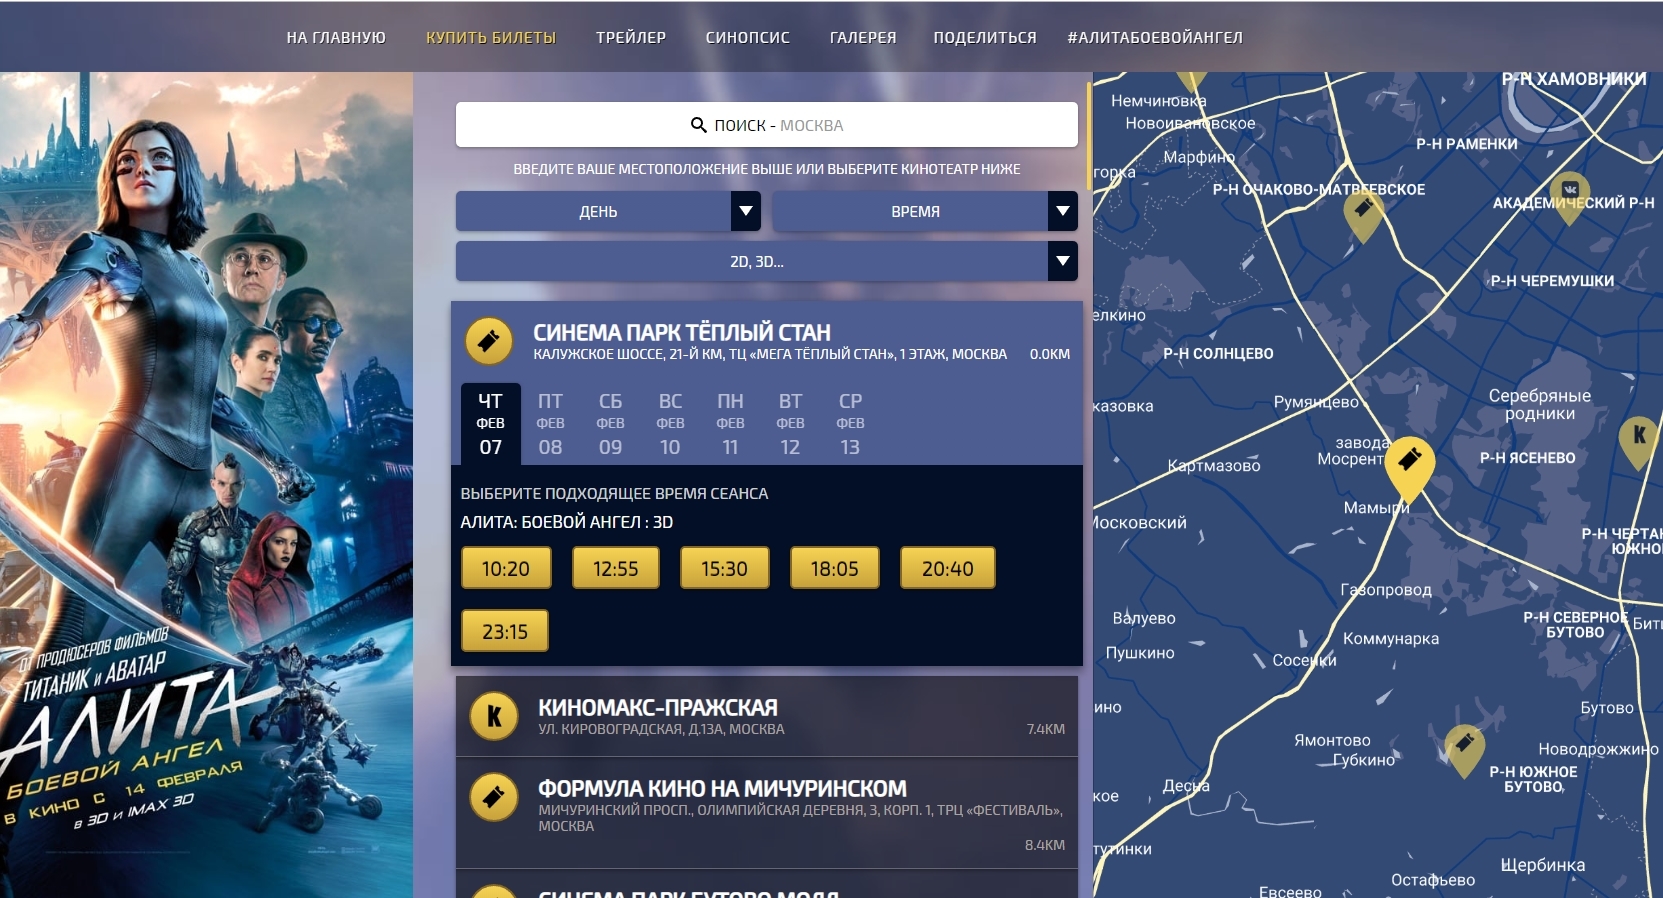Select the ЧТ 07 февраля date tab

(x=490, y=424)
